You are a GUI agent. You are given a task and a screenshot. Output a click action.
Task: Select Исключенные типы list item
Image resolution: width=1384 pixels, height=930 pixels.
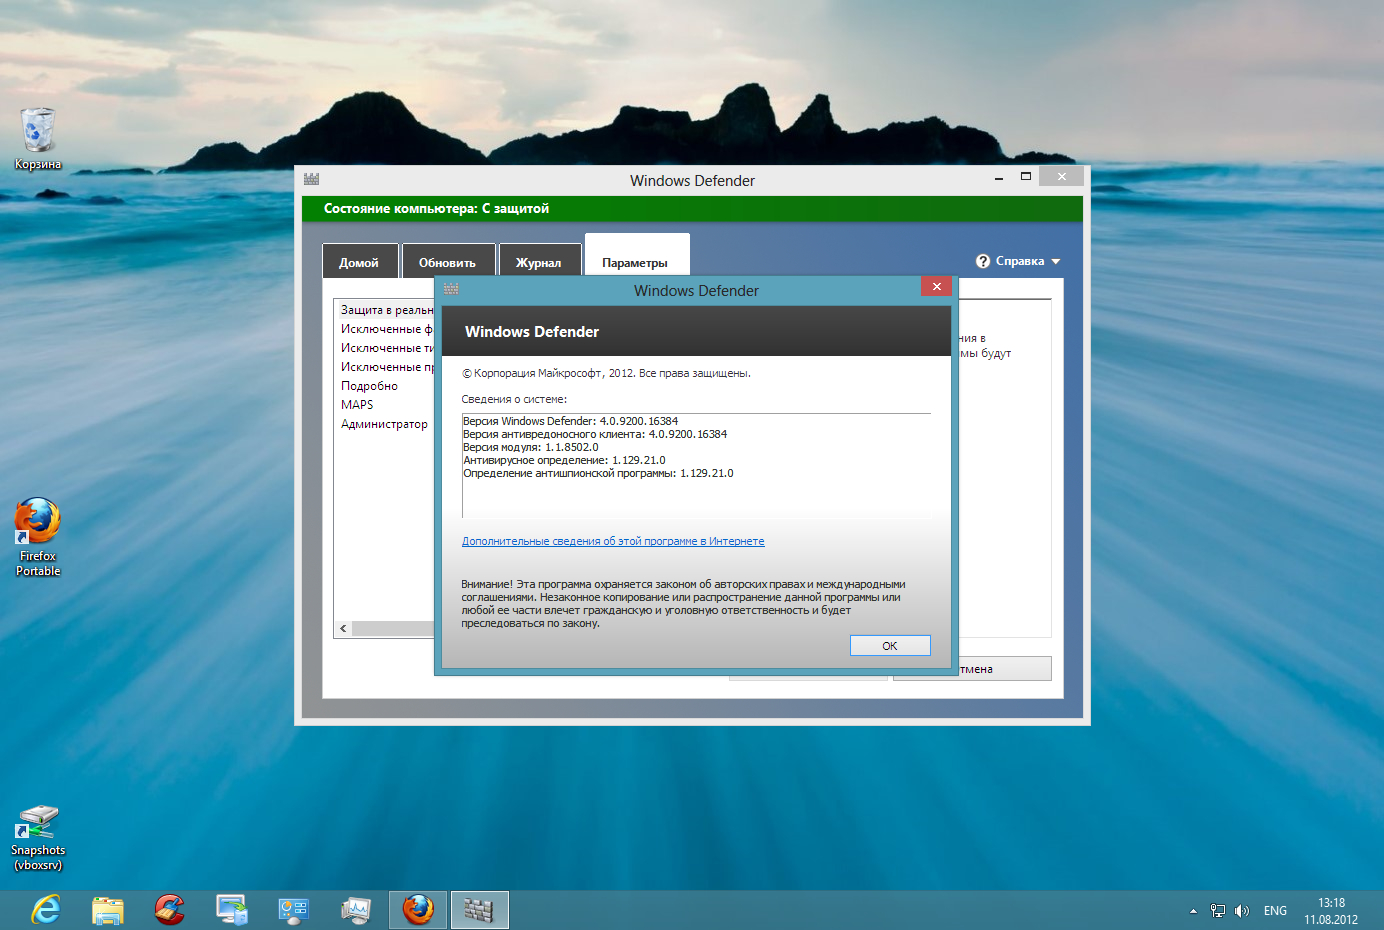pos(387,348)
